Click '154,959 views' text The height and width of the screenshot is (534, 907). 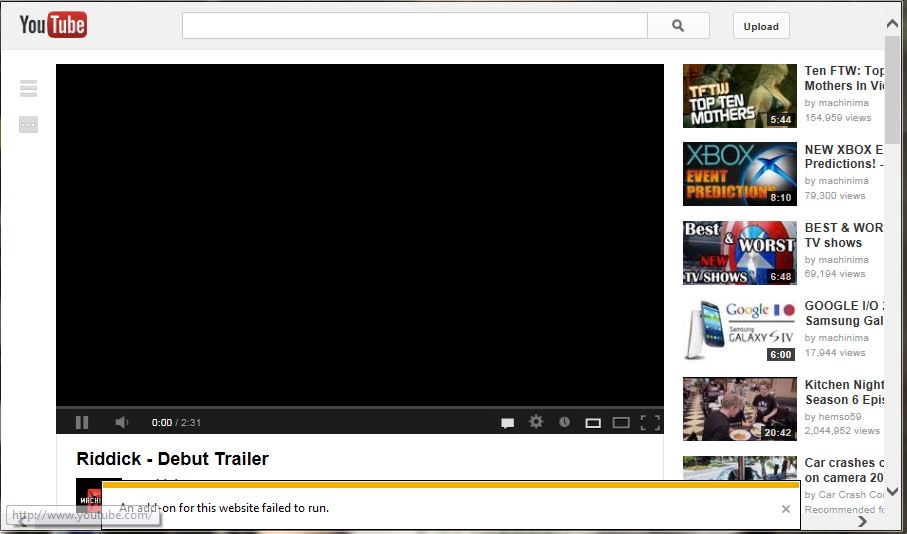[x=838, y=117]
